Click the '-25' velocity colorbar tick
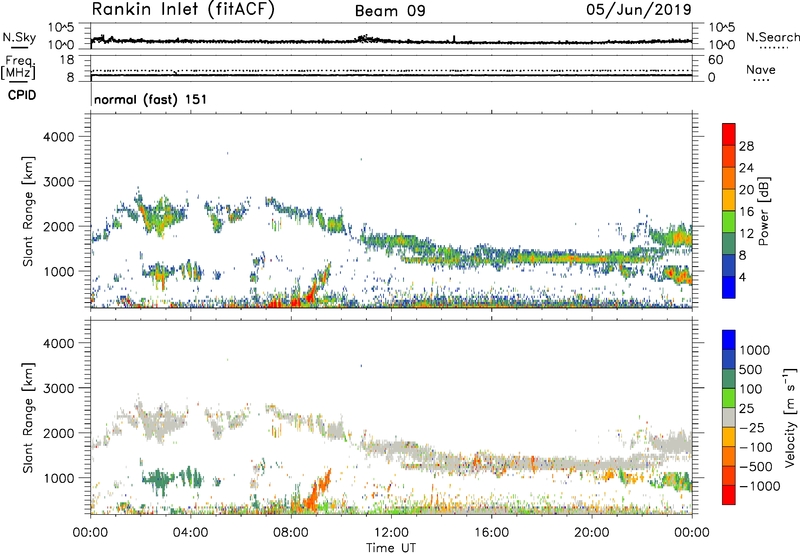 point(752,428)
